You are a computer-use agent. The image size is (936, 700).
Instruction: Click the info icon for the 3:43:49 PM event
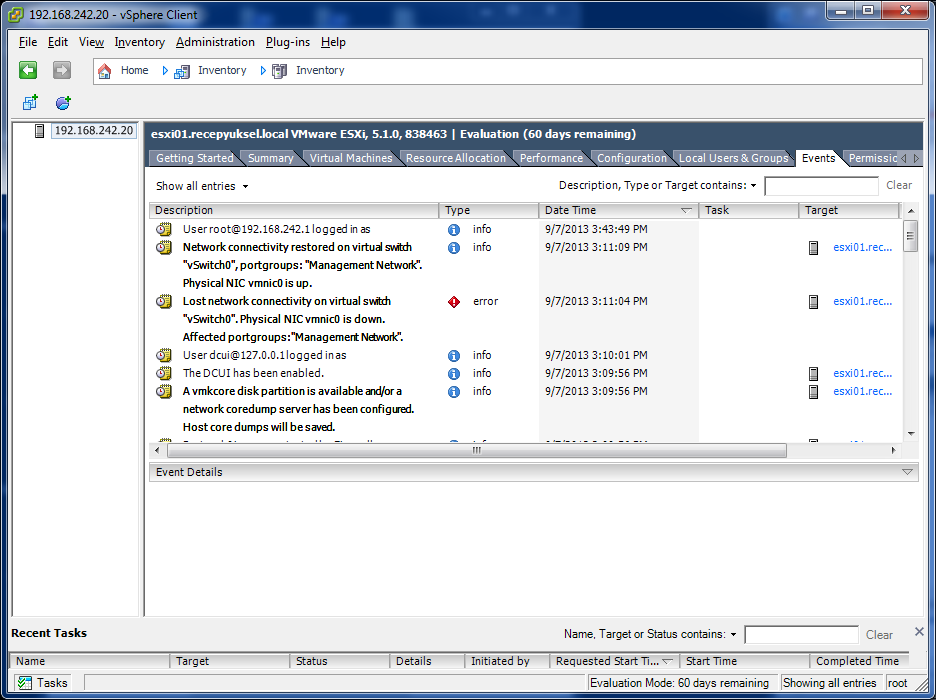pyautogui.click(x=454, y=230)
